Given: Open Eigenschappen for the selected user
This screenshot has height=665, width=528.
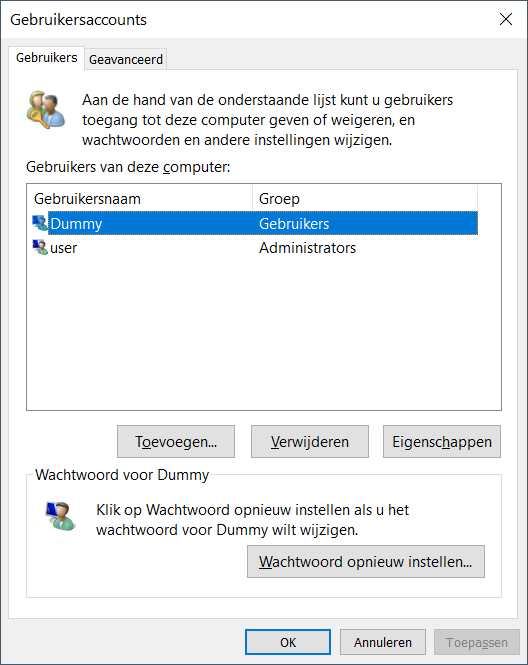Looking at the screenshot, I should [x=442, y=441].
